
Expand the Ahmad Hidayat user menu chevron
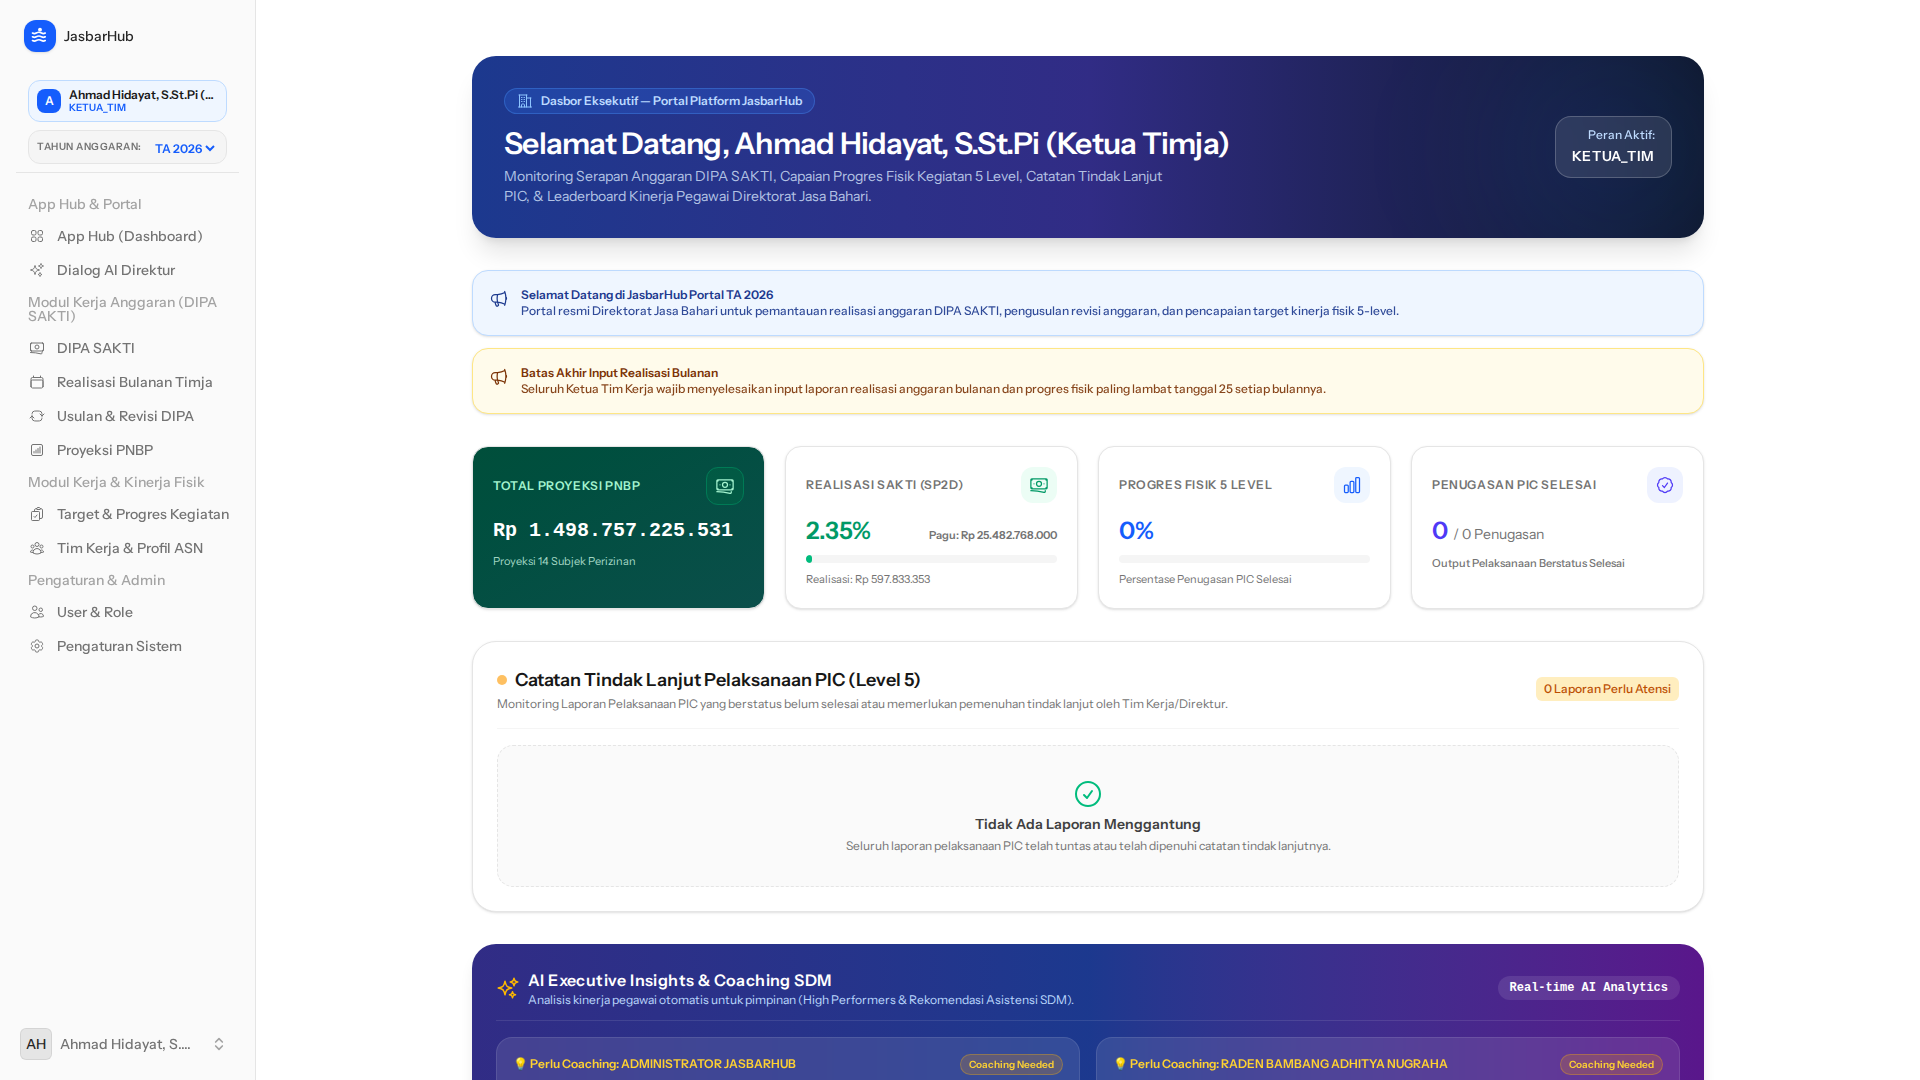219,1044
